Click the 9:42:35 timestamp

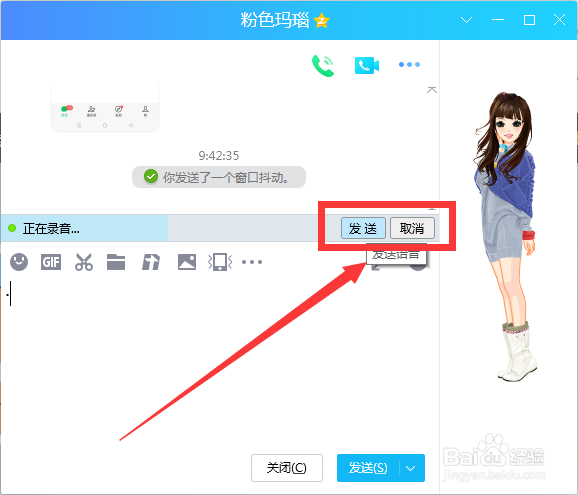[219, 156]
